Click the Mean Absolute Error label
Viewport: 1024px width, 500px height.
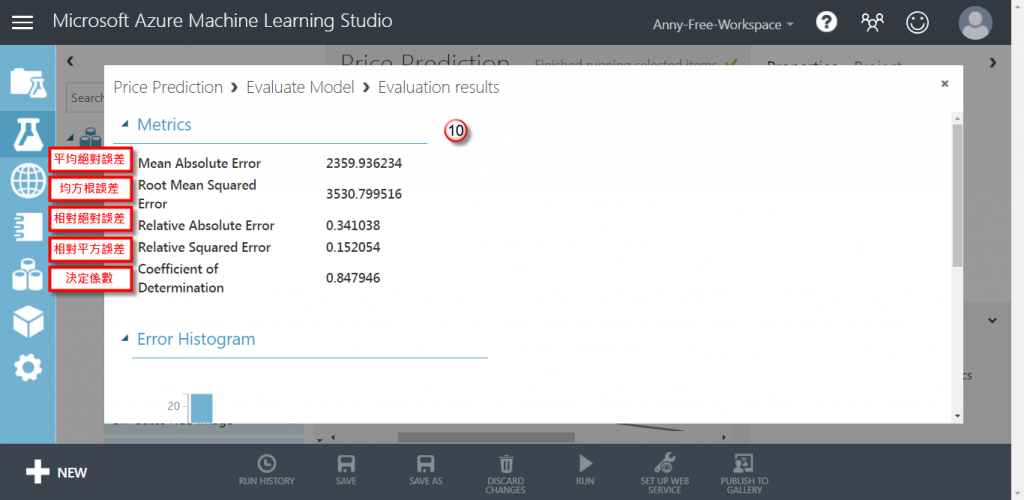pos(199,163)
